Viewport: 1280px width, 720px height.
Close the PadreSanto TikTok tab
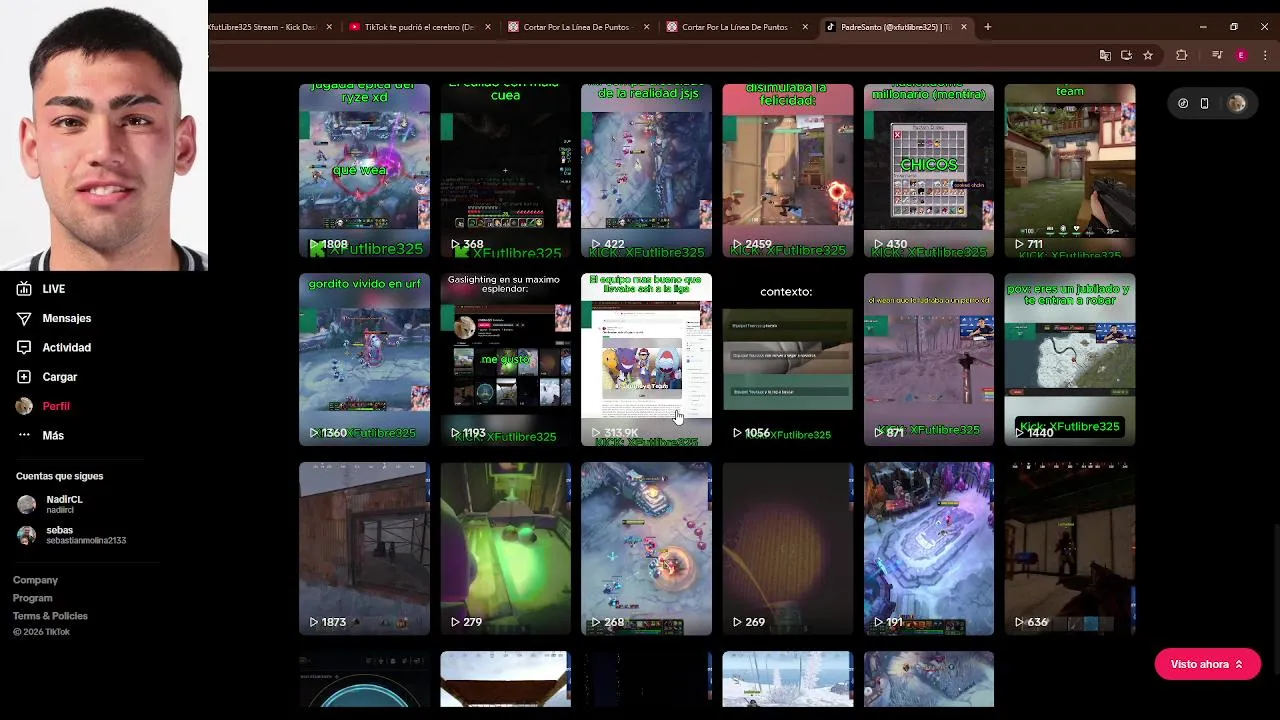[964, 27]
